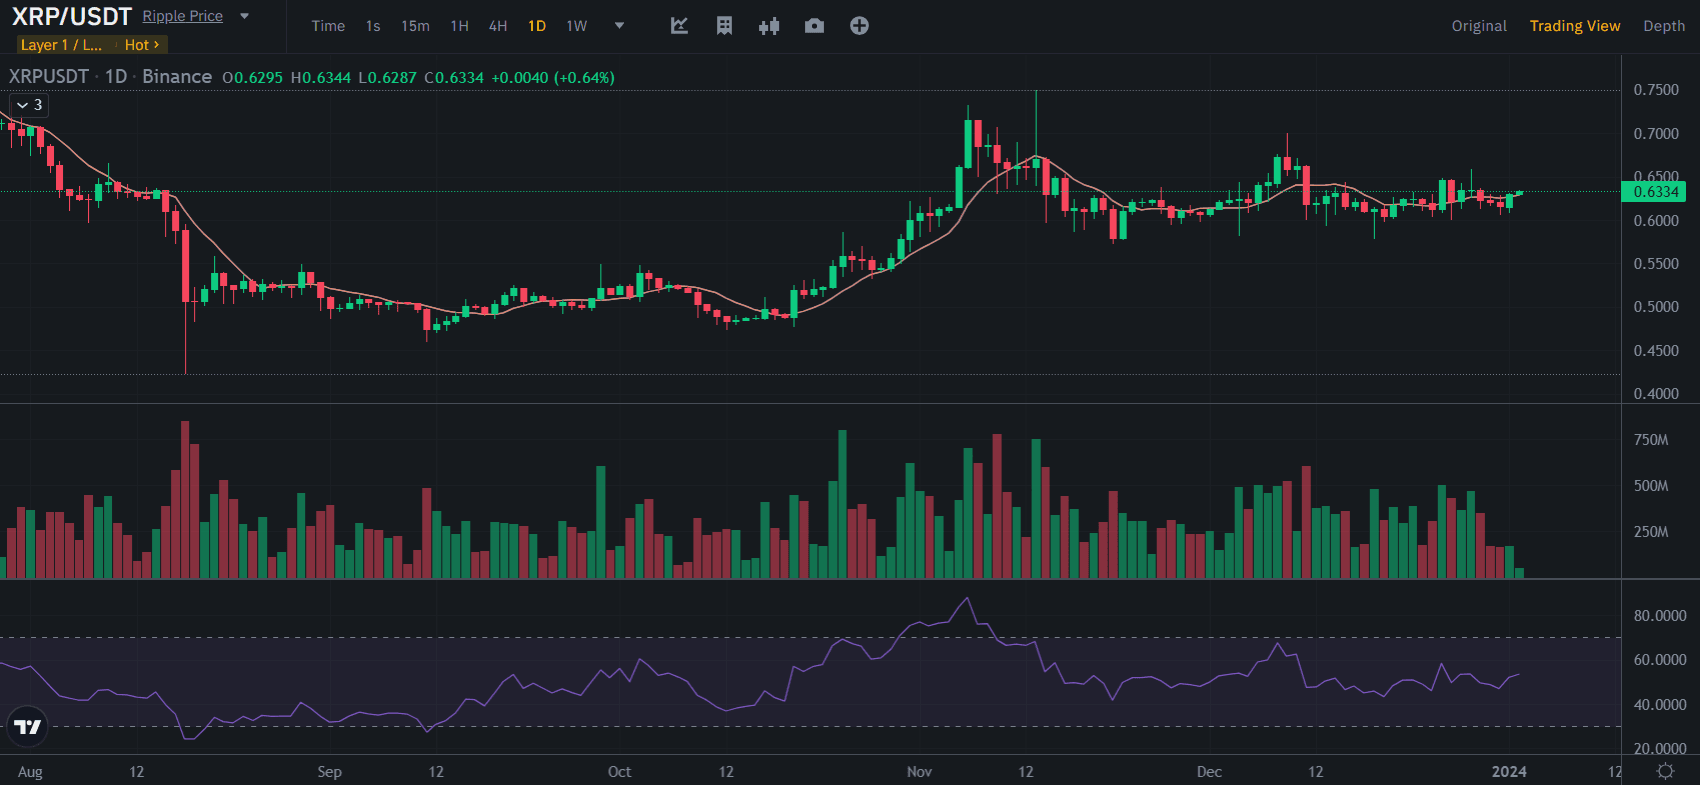Click the plus circle add icon
The width and height of the screenshot is (1700, 785).
859,26
